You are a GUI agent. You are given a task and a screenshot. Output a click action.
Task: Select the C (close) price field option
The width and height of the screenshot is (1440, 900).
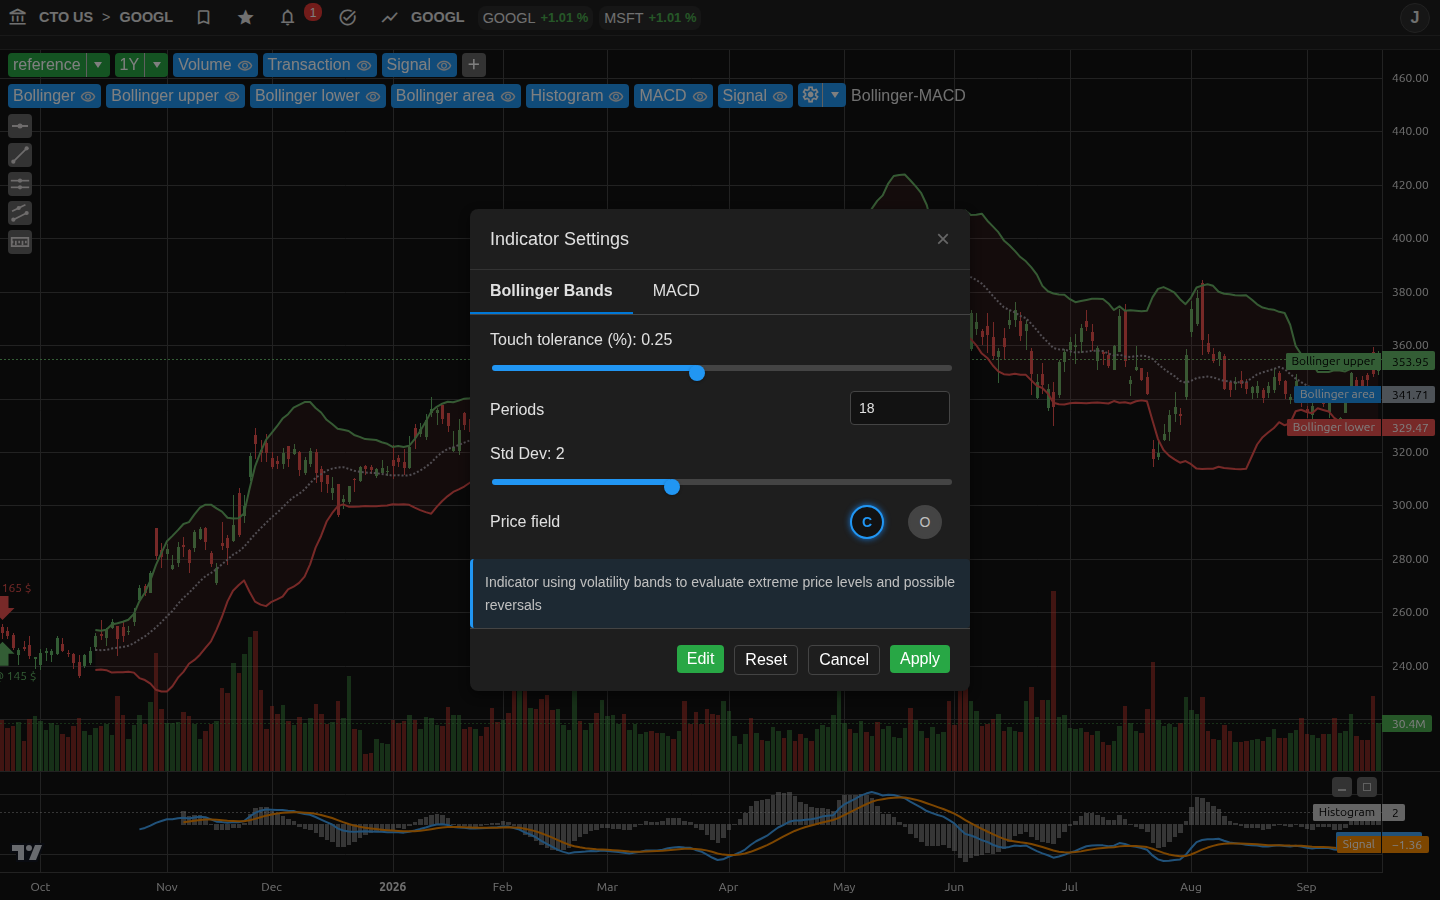click(x=867, y=522)
